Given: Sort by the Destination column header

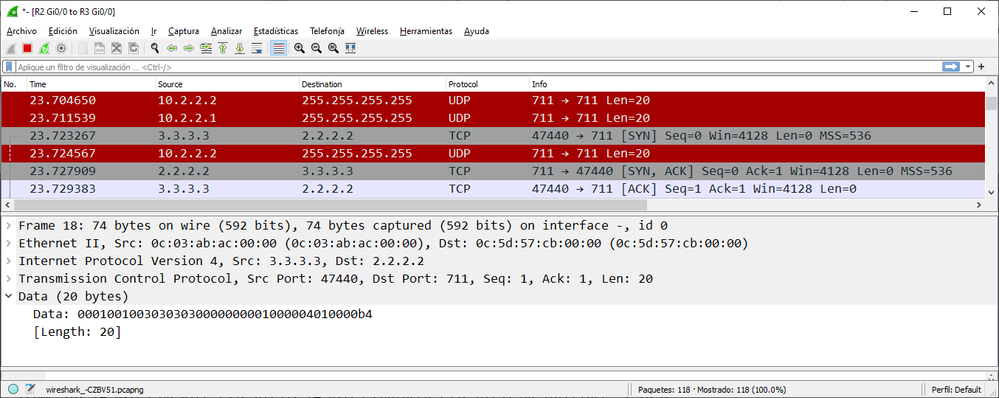Looking at the screenshot, I should pos(373,84).
